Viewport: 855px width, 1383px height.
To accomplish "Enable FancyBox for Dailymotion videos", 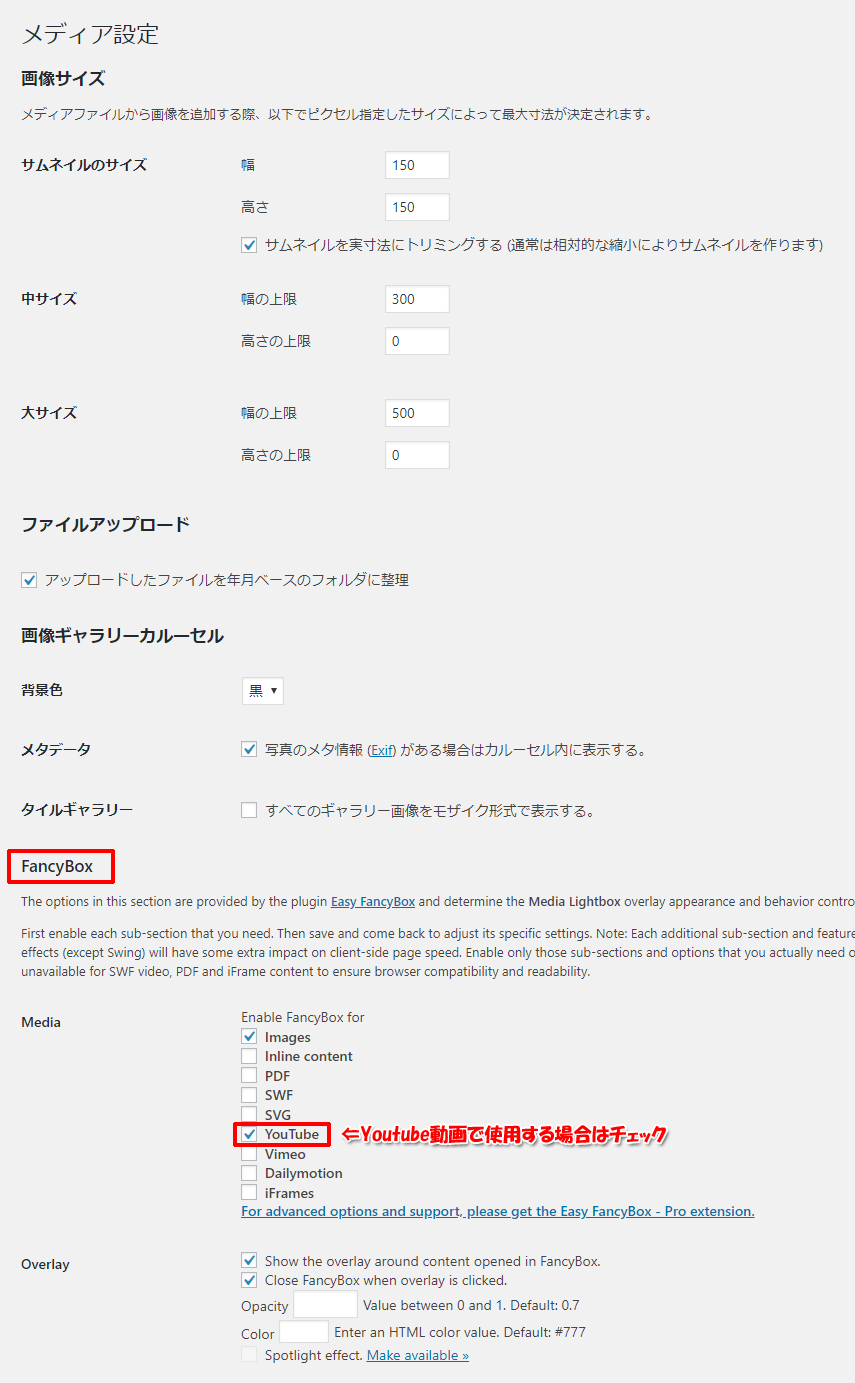I will 248,1173.
